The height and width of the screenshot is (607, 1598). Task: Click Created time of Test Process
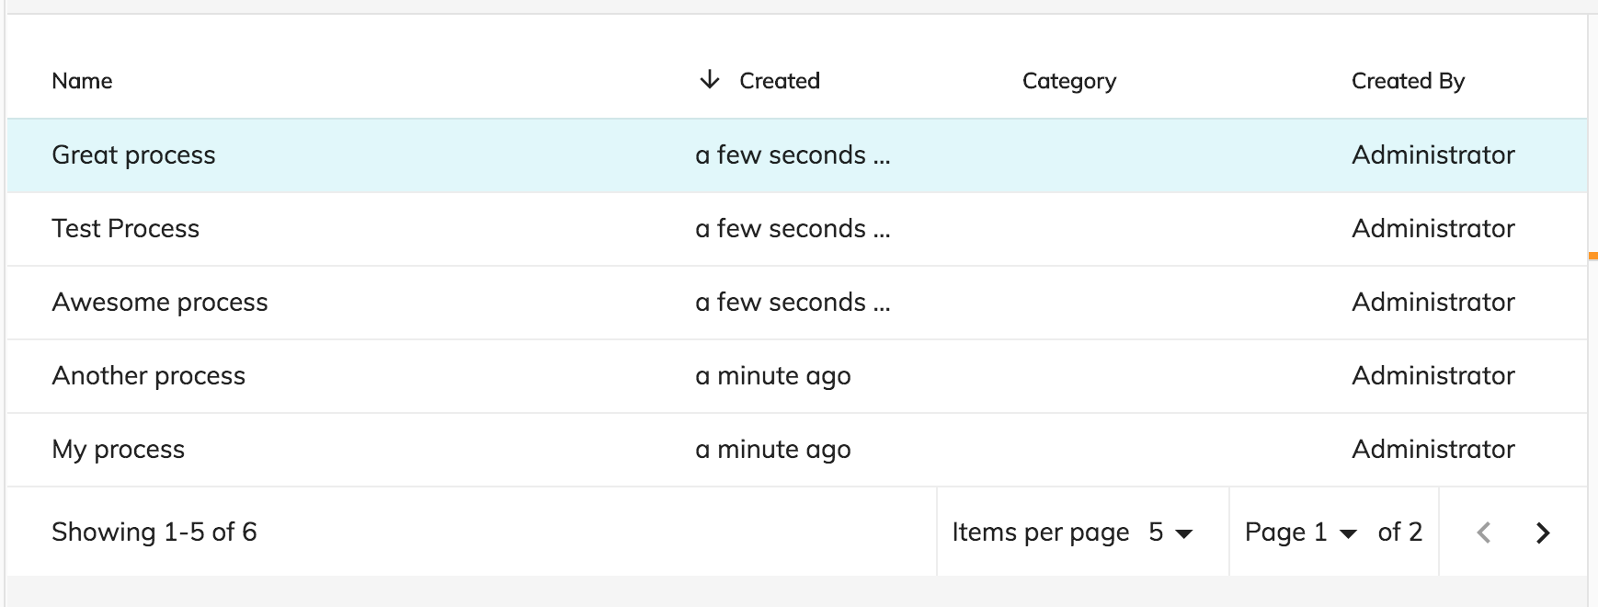point(793,229)
